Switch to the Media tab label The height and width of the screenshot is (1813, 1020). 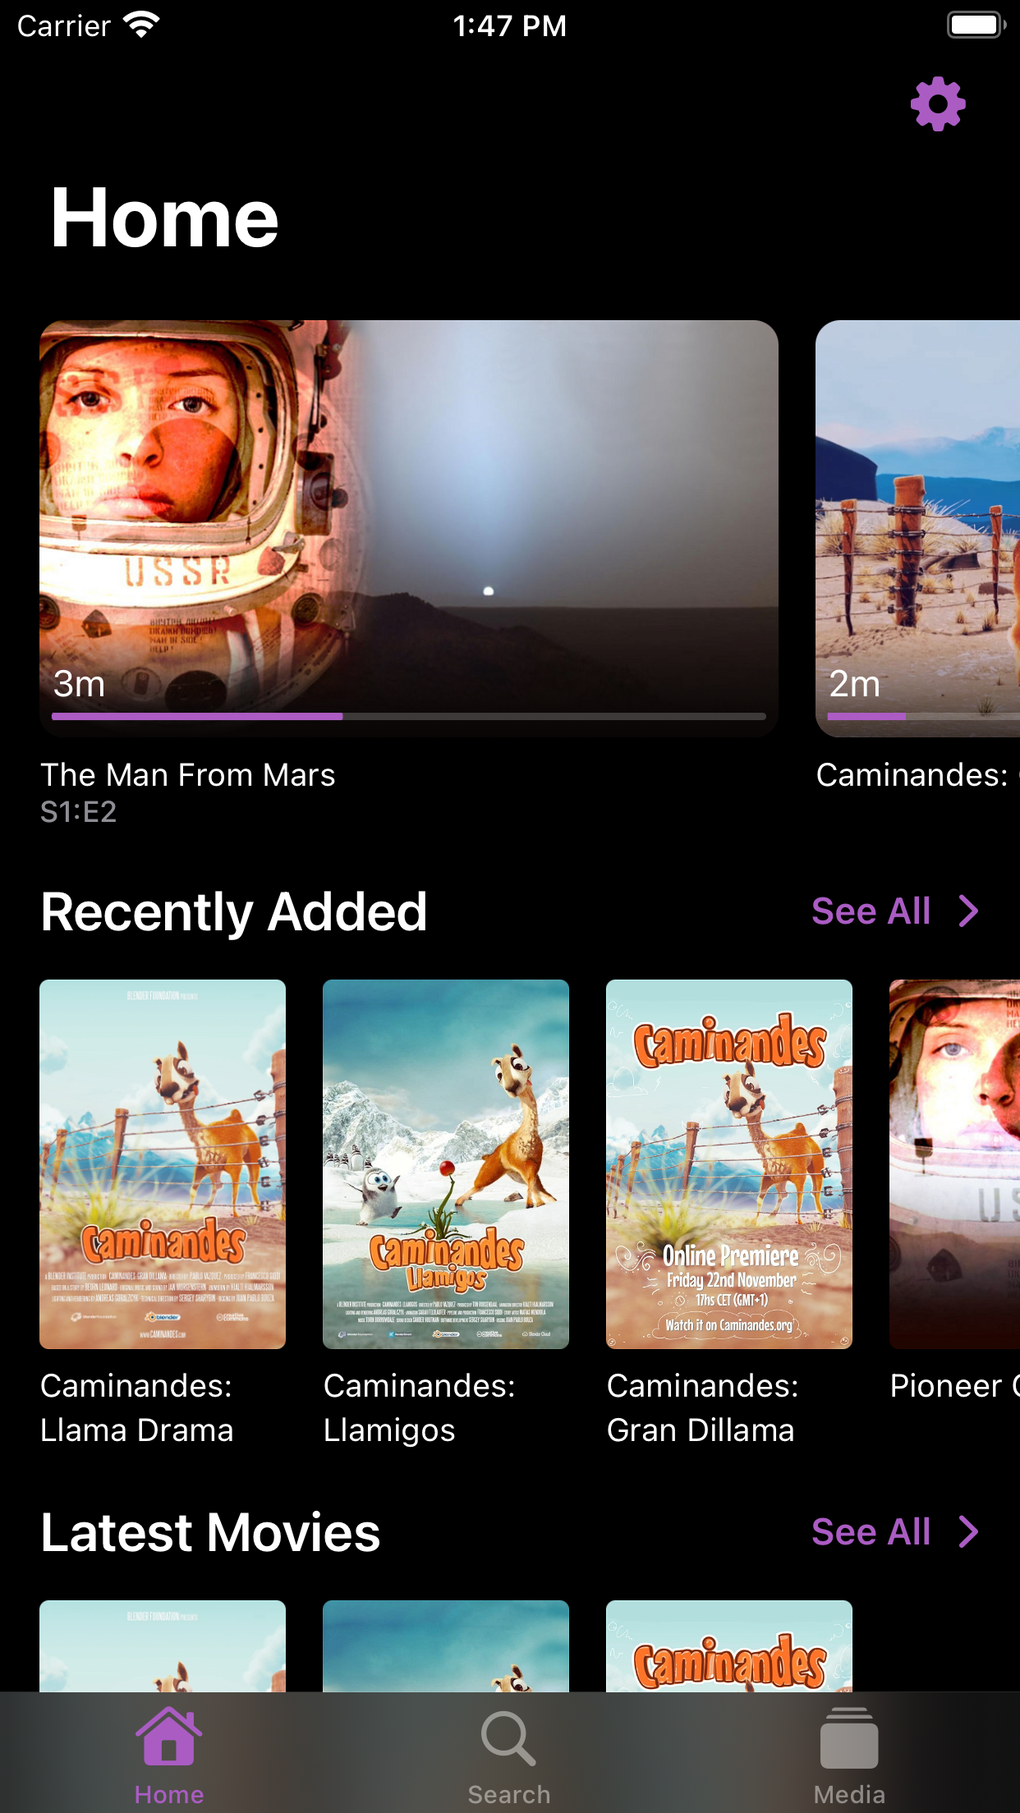click(x=849, y=1794)
